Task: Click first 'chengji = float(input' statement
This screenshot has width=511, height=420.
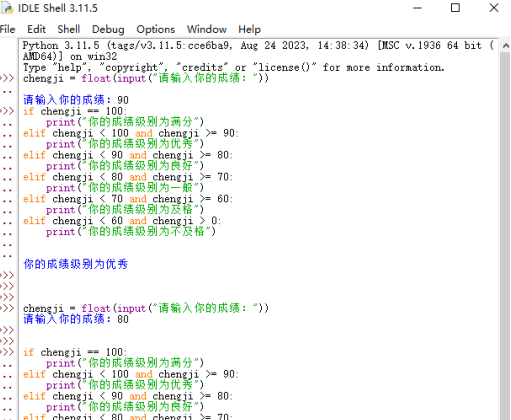Action: 146,79
